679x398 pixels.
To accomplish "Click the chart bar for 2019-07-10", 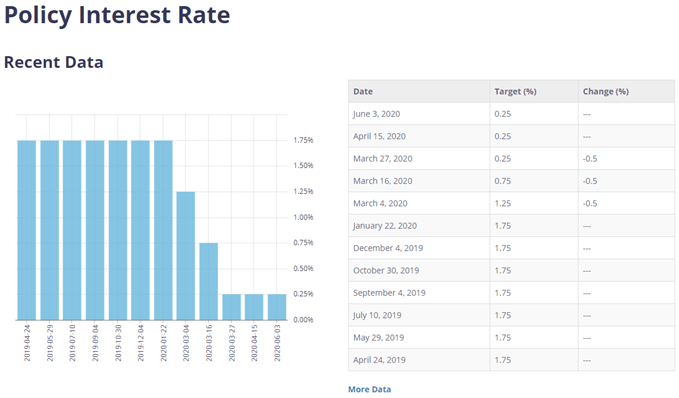I will (72, 230).
